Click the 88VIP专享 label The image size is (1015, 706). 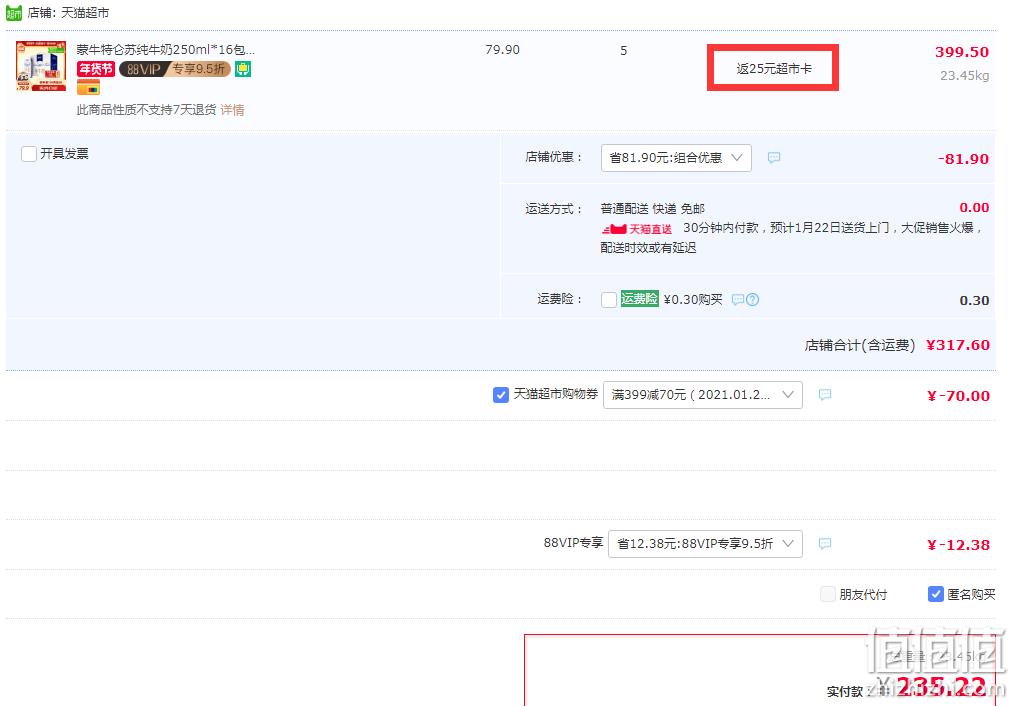coord(573,543)
